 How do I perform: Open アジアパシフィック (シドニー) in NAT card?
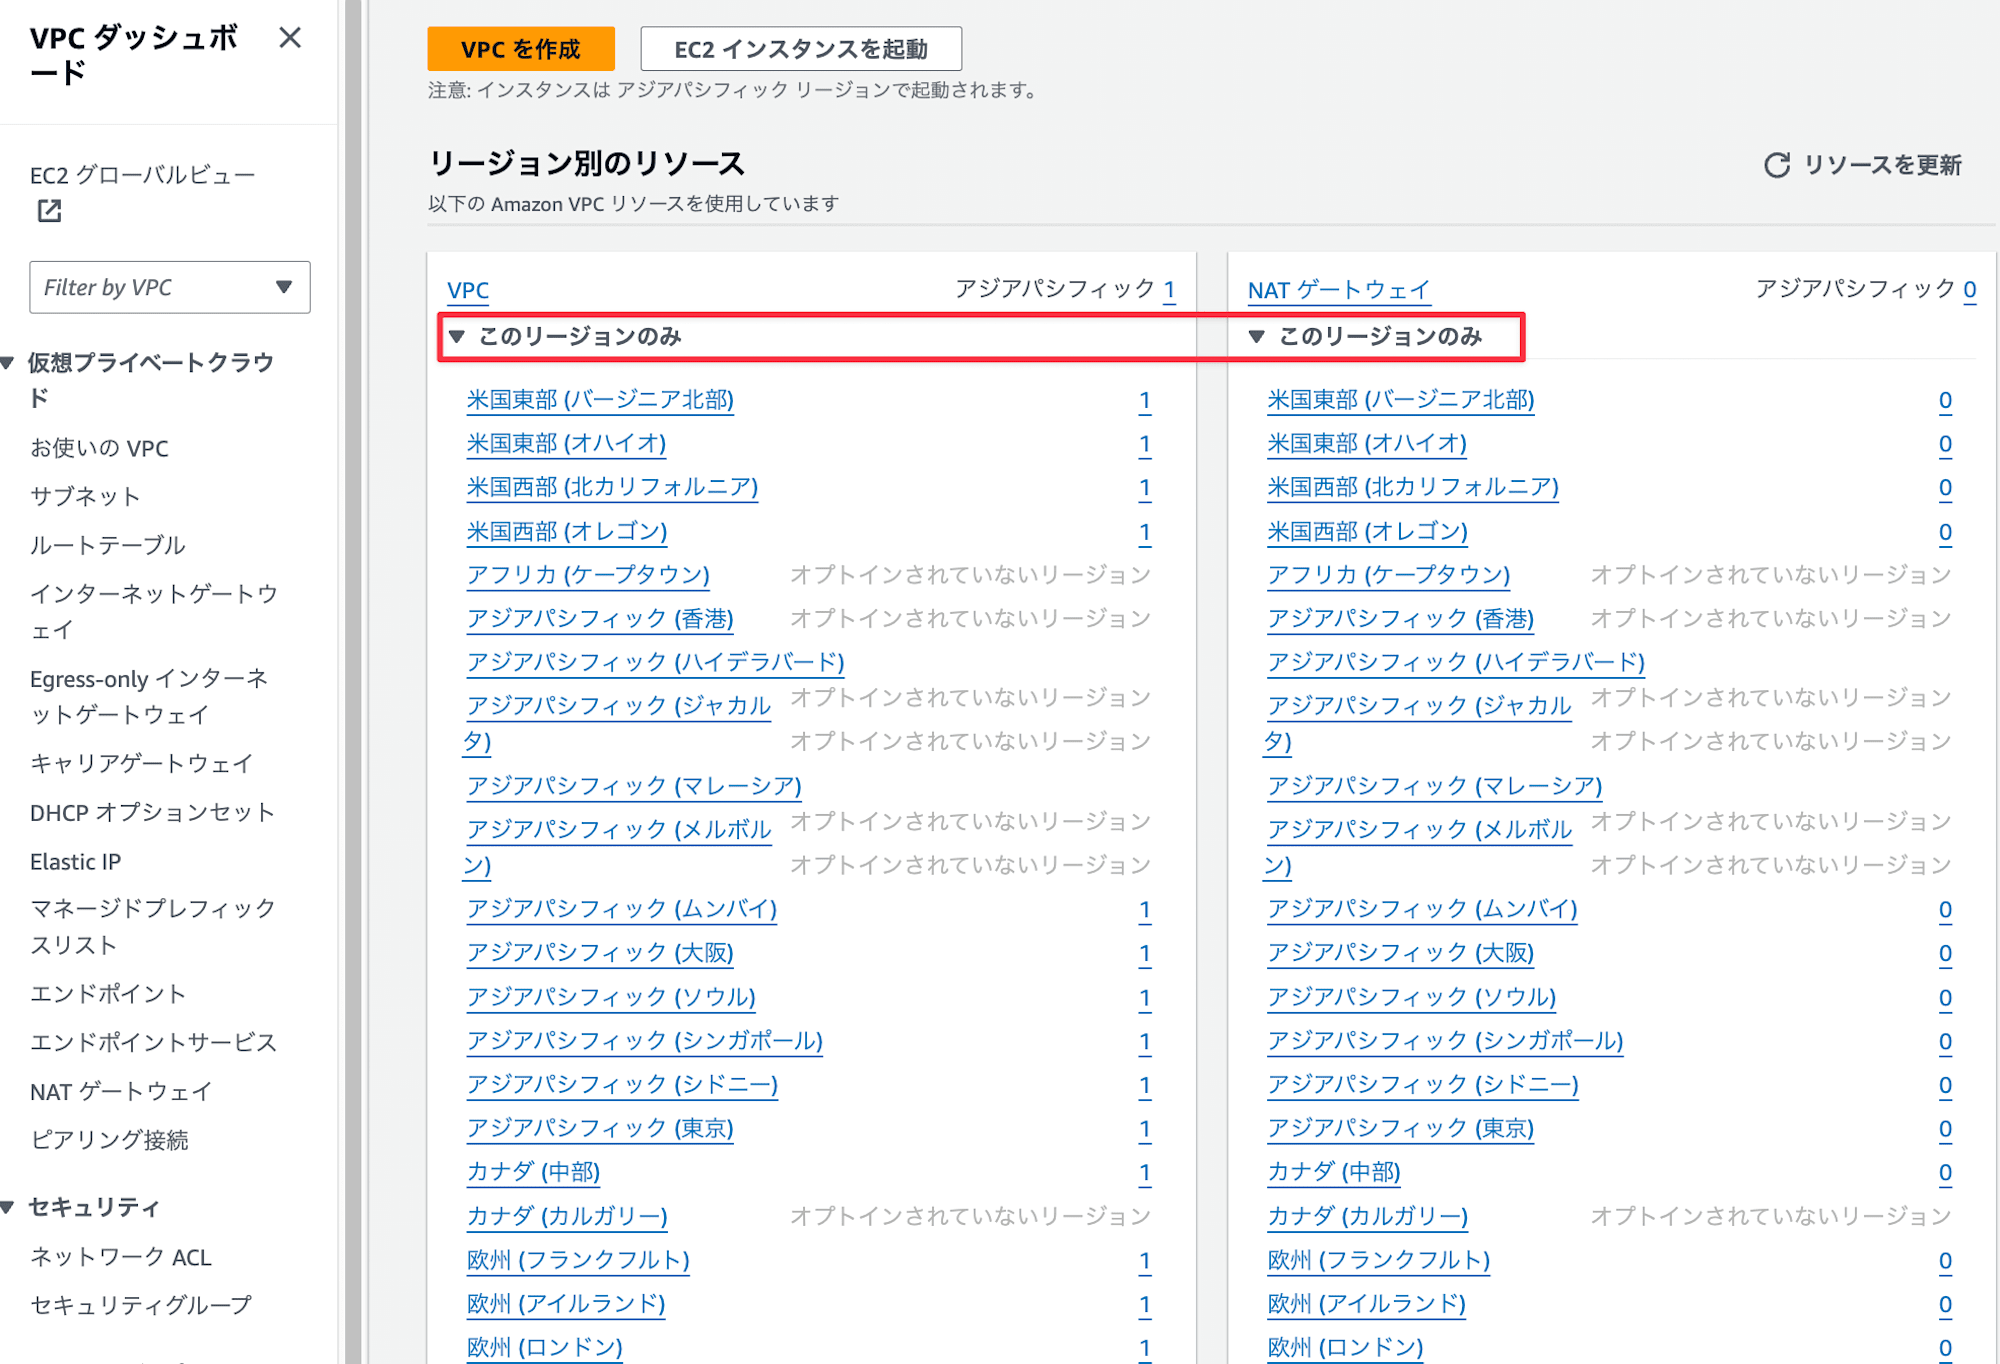click(1422, 1085)
